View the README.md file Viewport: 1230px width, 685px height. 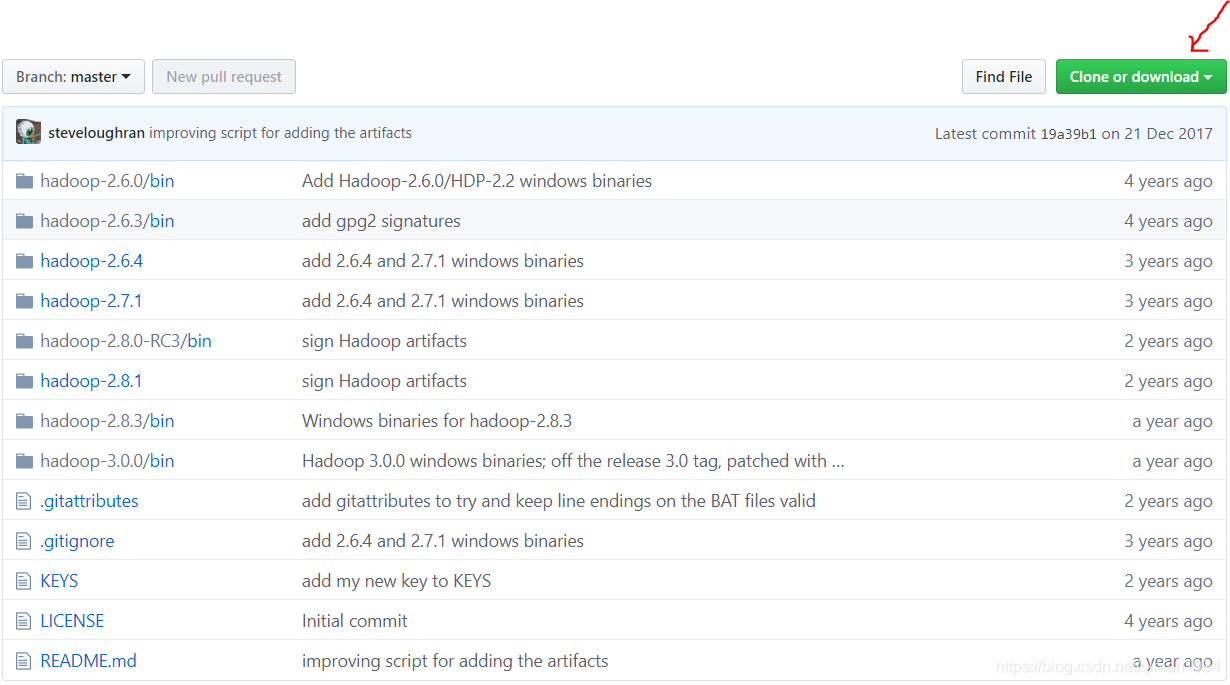point(88,661)
